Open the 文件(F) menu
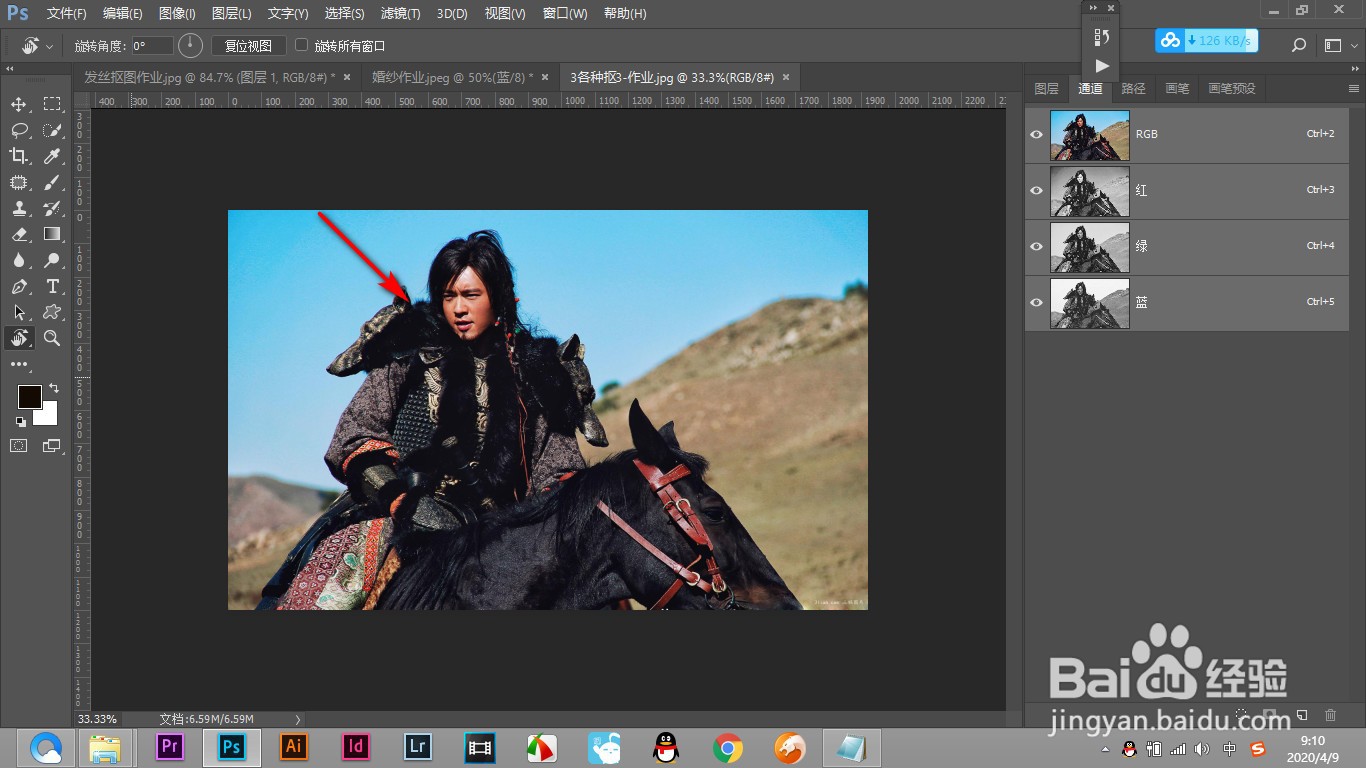Image resolution: width=1366 pixels, height=768 pixels. tap(67, 14)
